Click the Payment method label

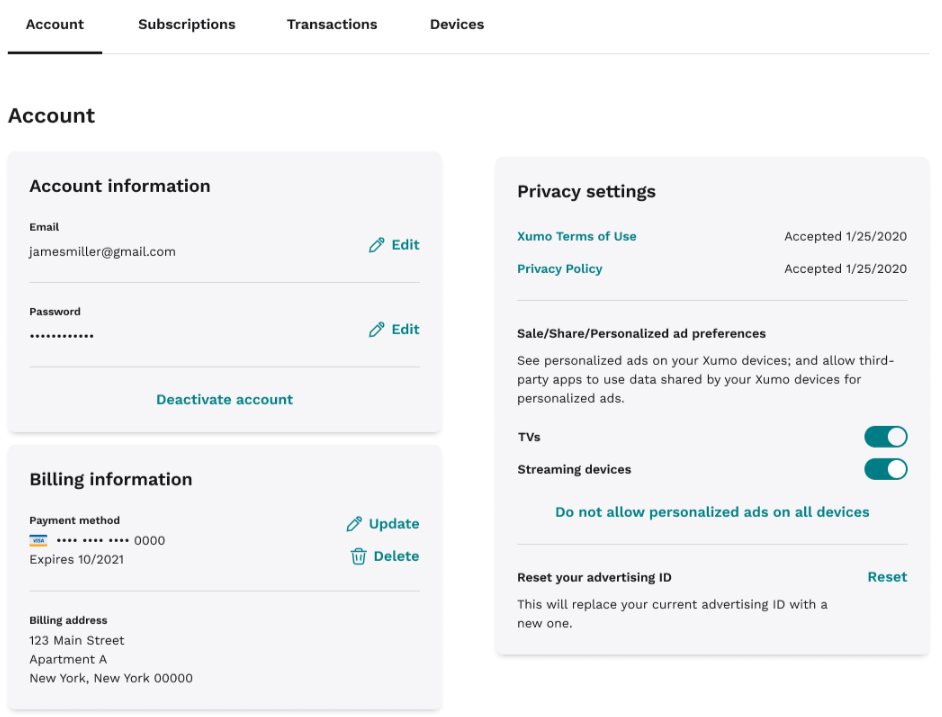pos(74,520)
